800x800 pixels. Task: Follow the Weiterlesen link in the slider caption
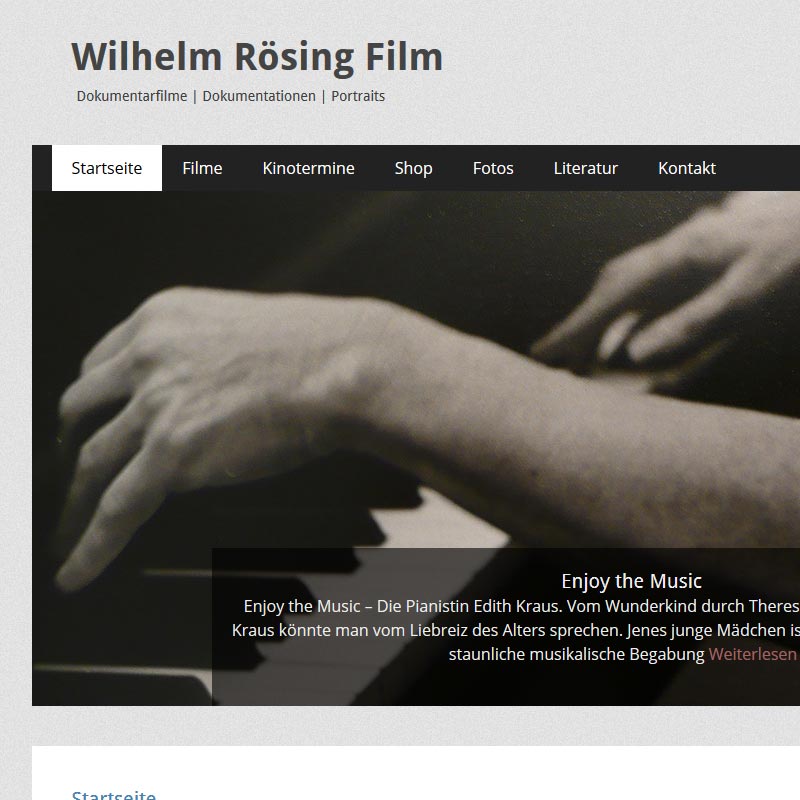[753, 654]
